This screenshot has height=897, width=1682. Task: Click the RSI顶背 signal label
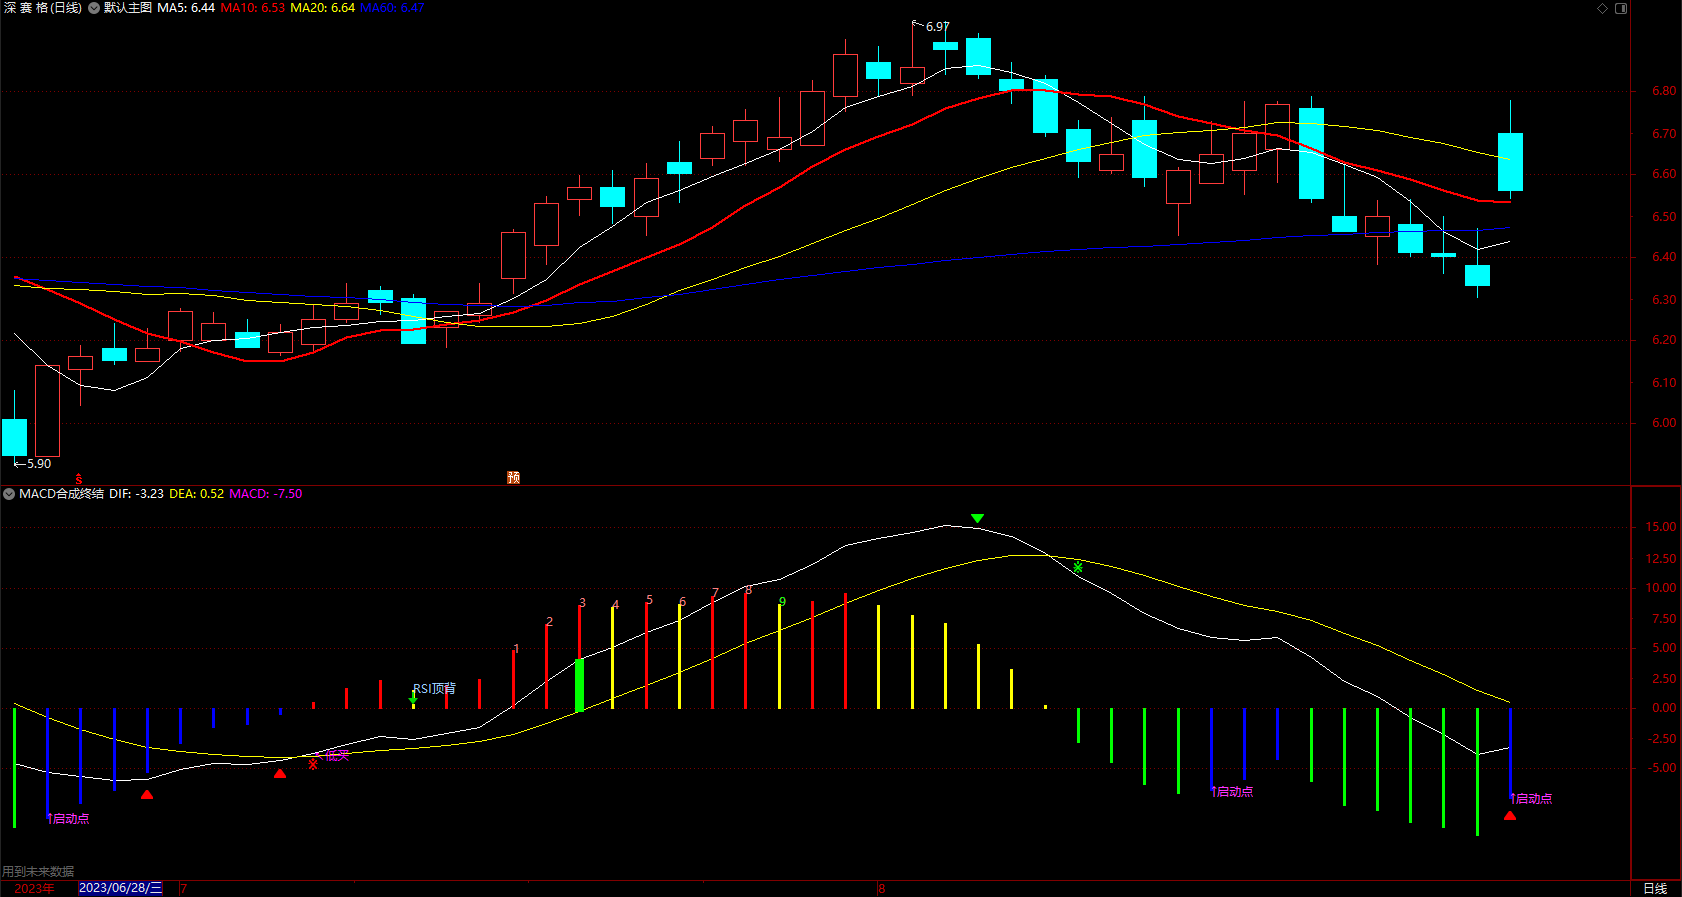434,689
